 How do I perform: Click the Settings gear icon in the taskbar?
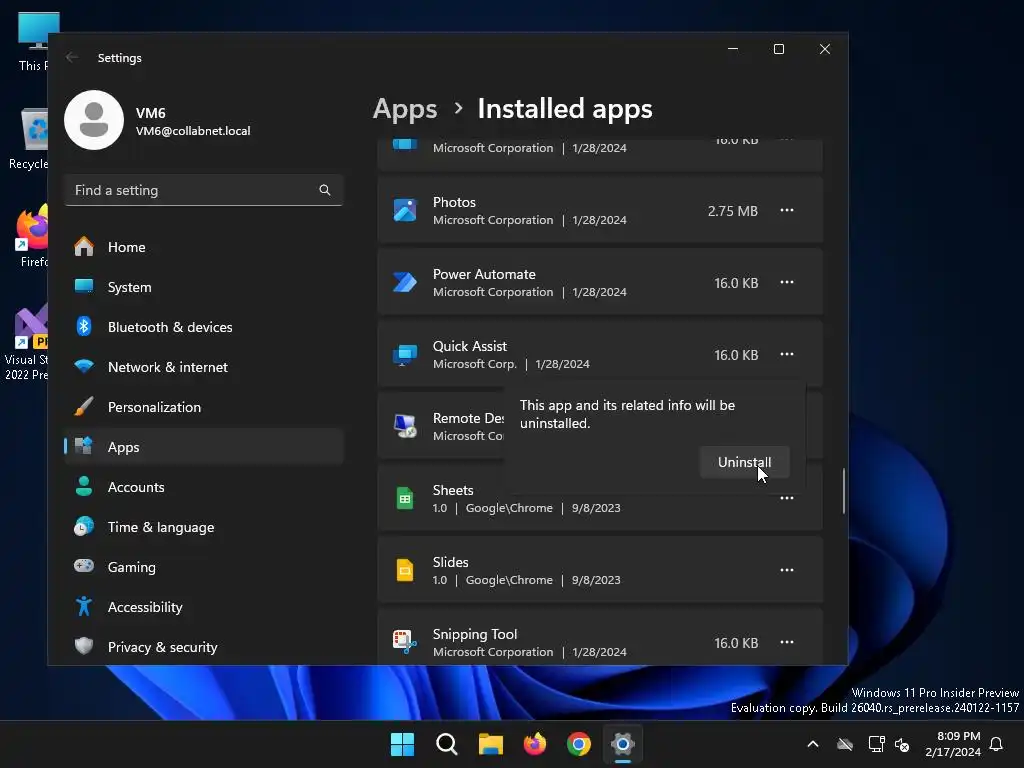tap(623, 744)
